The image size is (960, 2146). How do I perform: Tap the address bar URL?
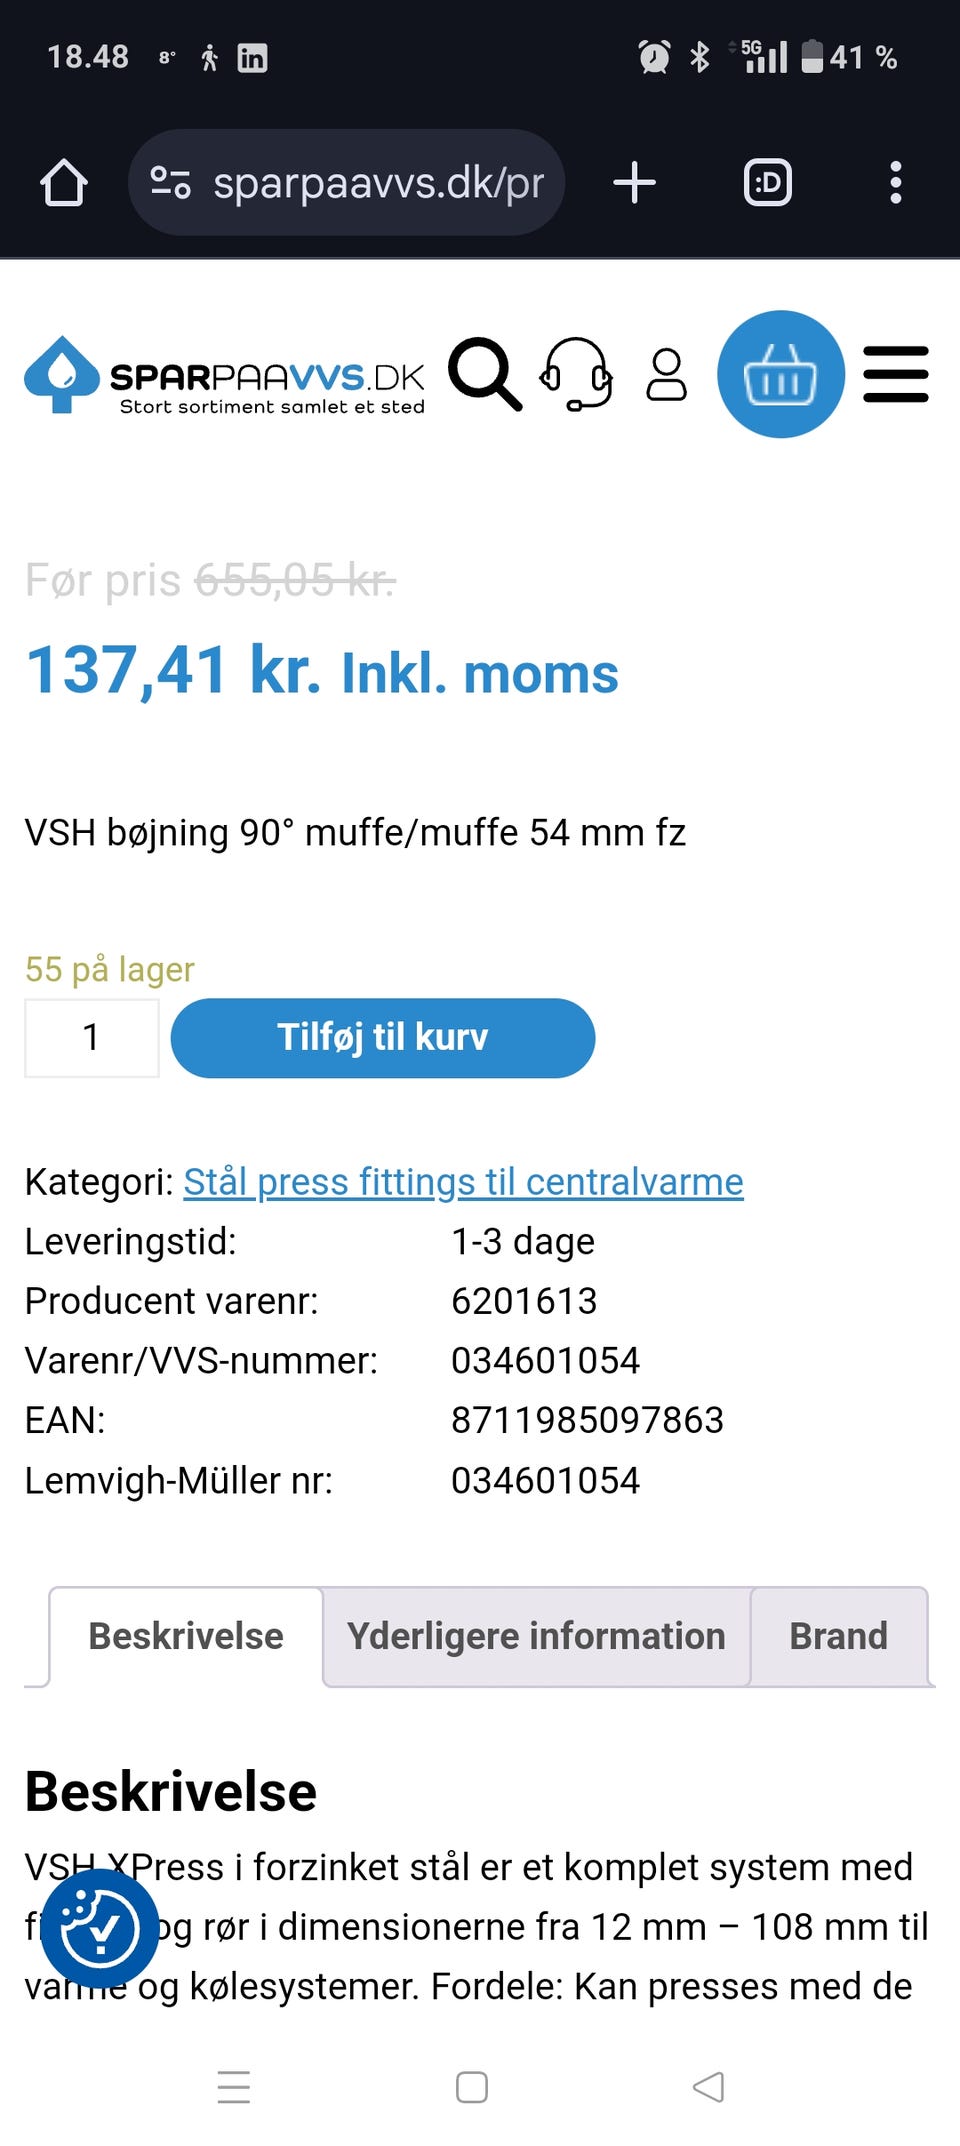pos(378,183)
